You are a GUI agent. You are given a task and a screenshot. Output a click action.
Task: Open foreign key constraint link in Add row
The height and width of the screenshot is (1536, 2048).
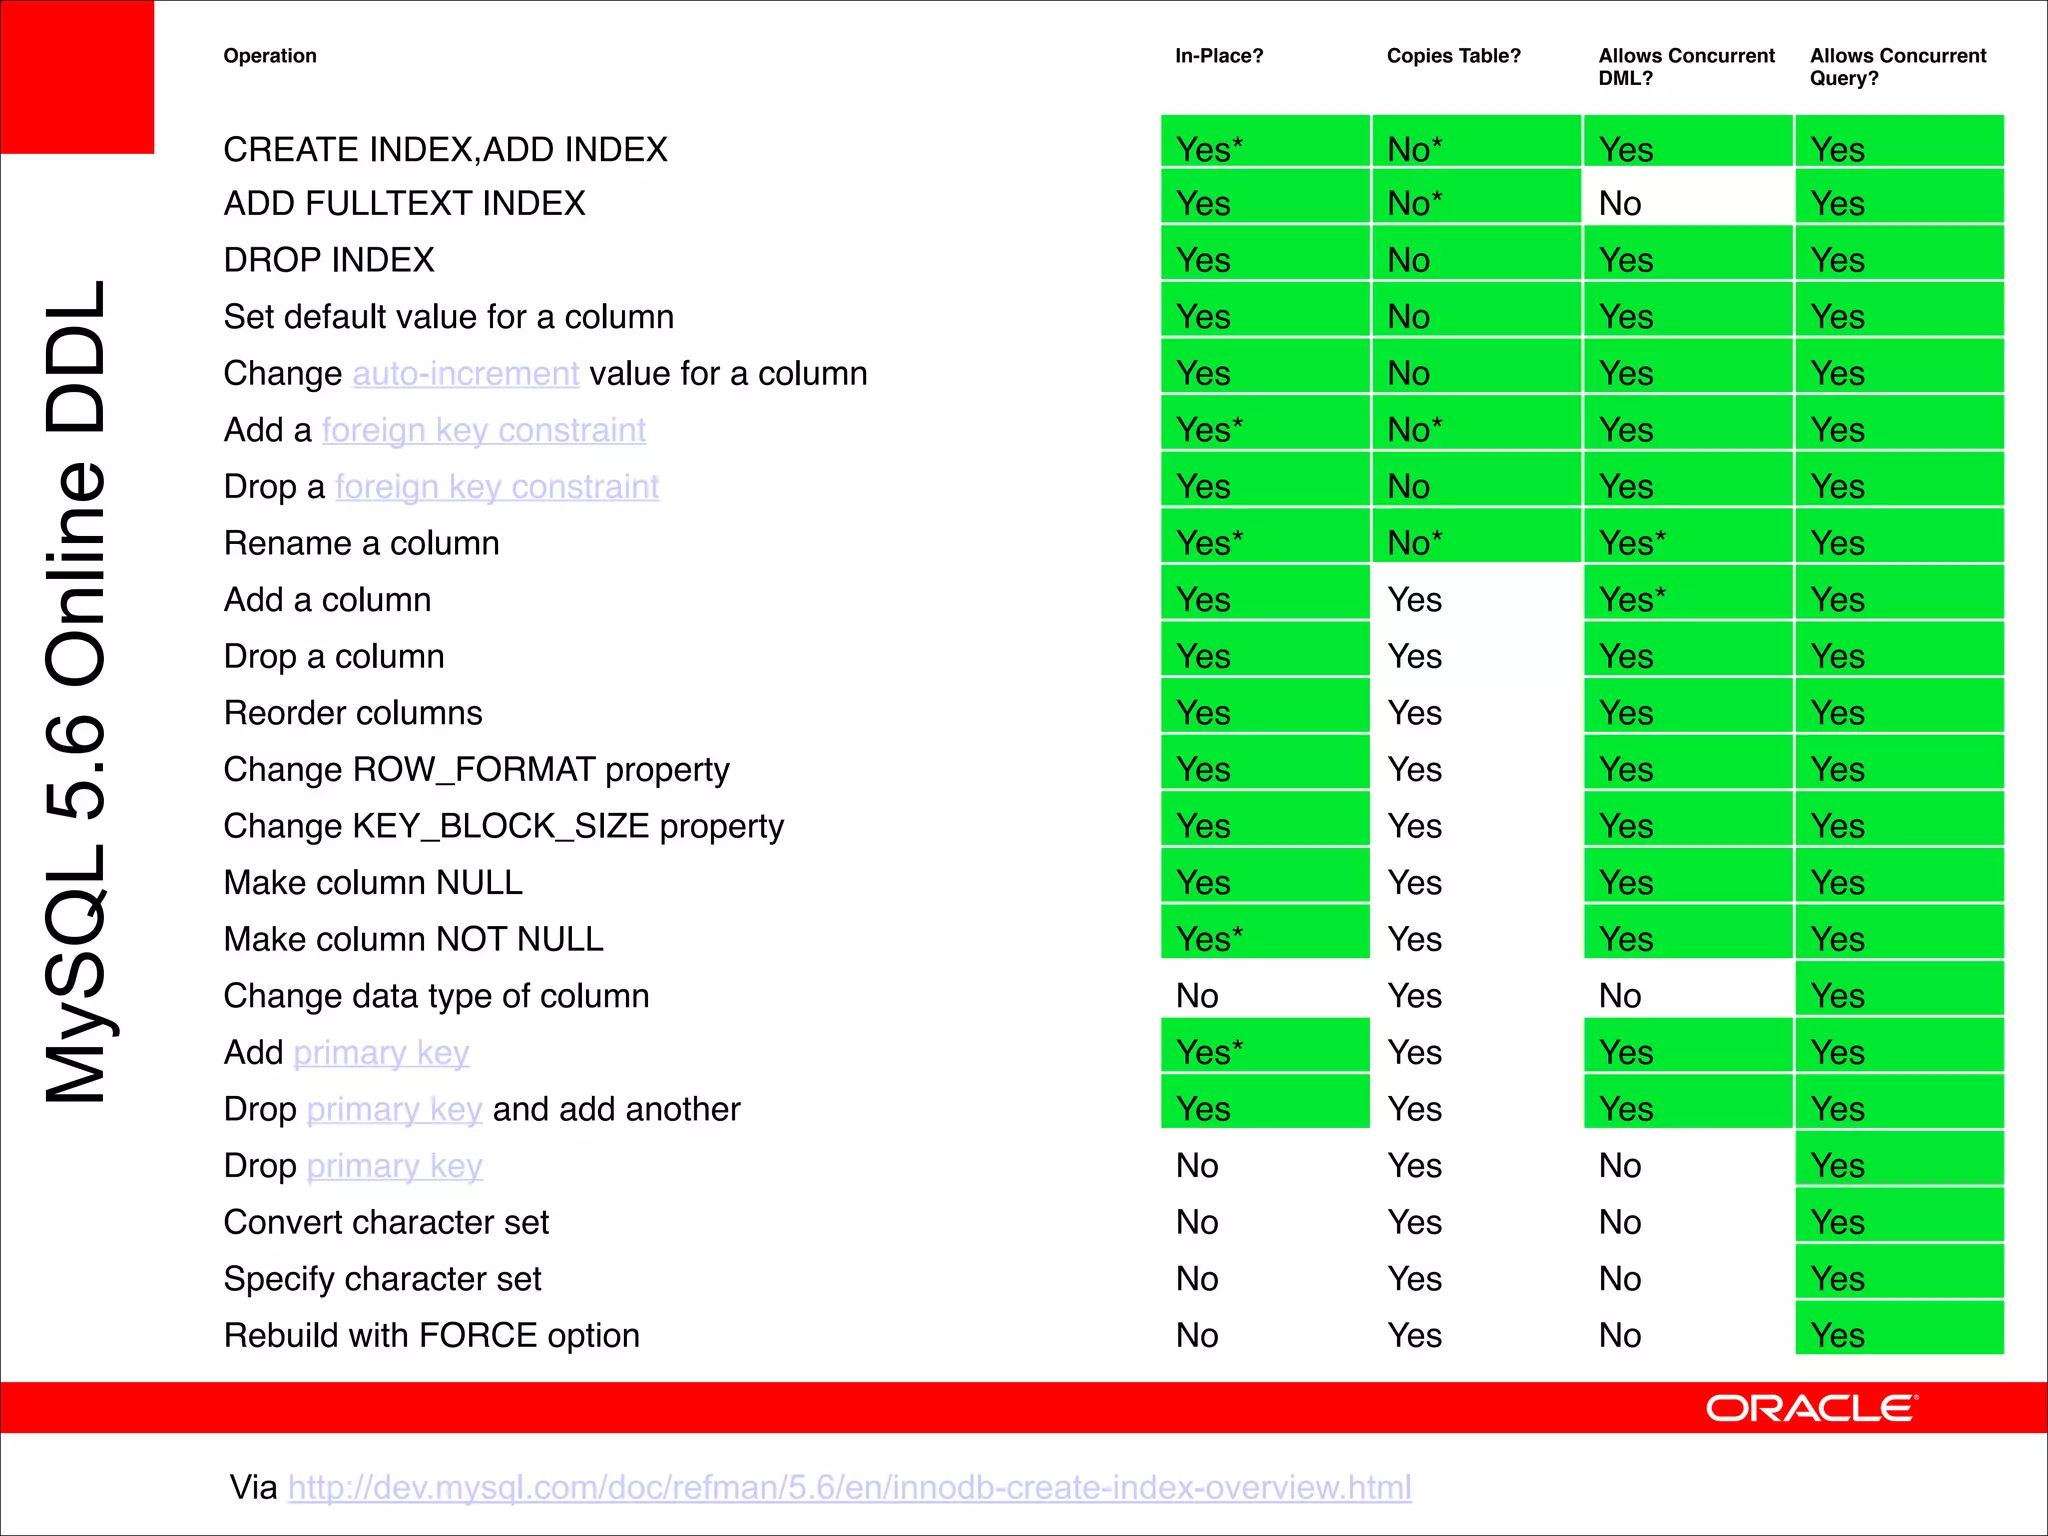pyautogui.click(x=484, y=430)
